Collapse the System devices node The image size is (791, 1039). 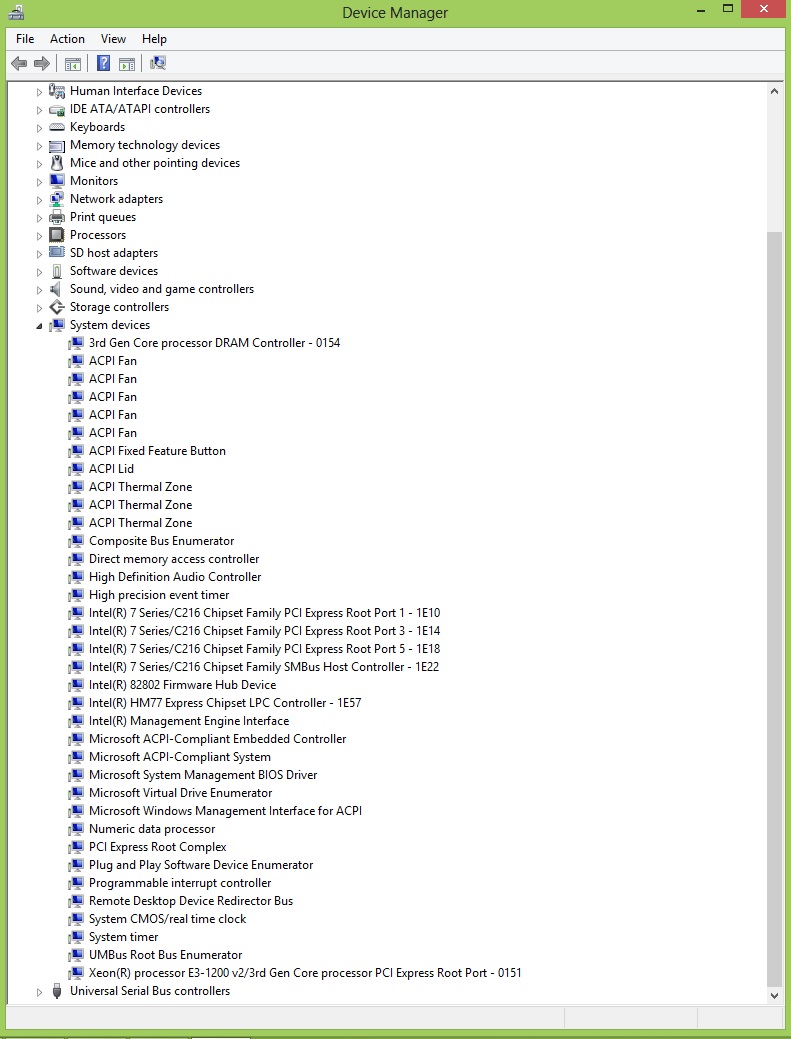coord(39,326)
